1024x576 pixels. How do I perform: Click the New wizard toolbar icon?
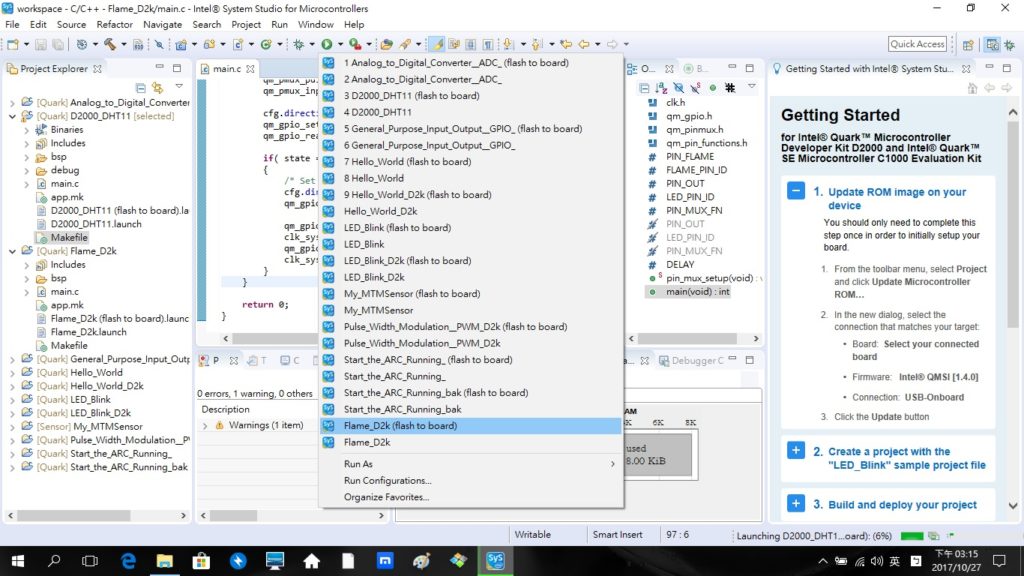click(12, 44)
